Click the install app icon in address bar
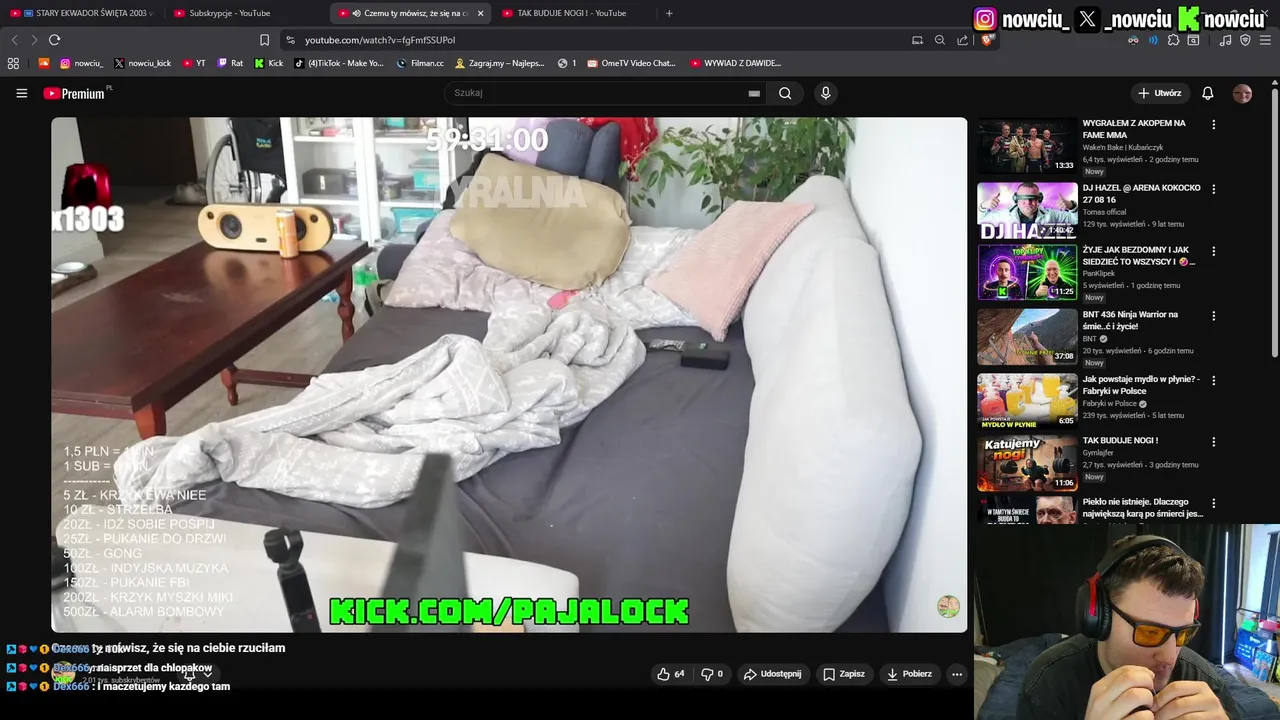Screen dimensions: 1280x720 click(x=917, y=40)
